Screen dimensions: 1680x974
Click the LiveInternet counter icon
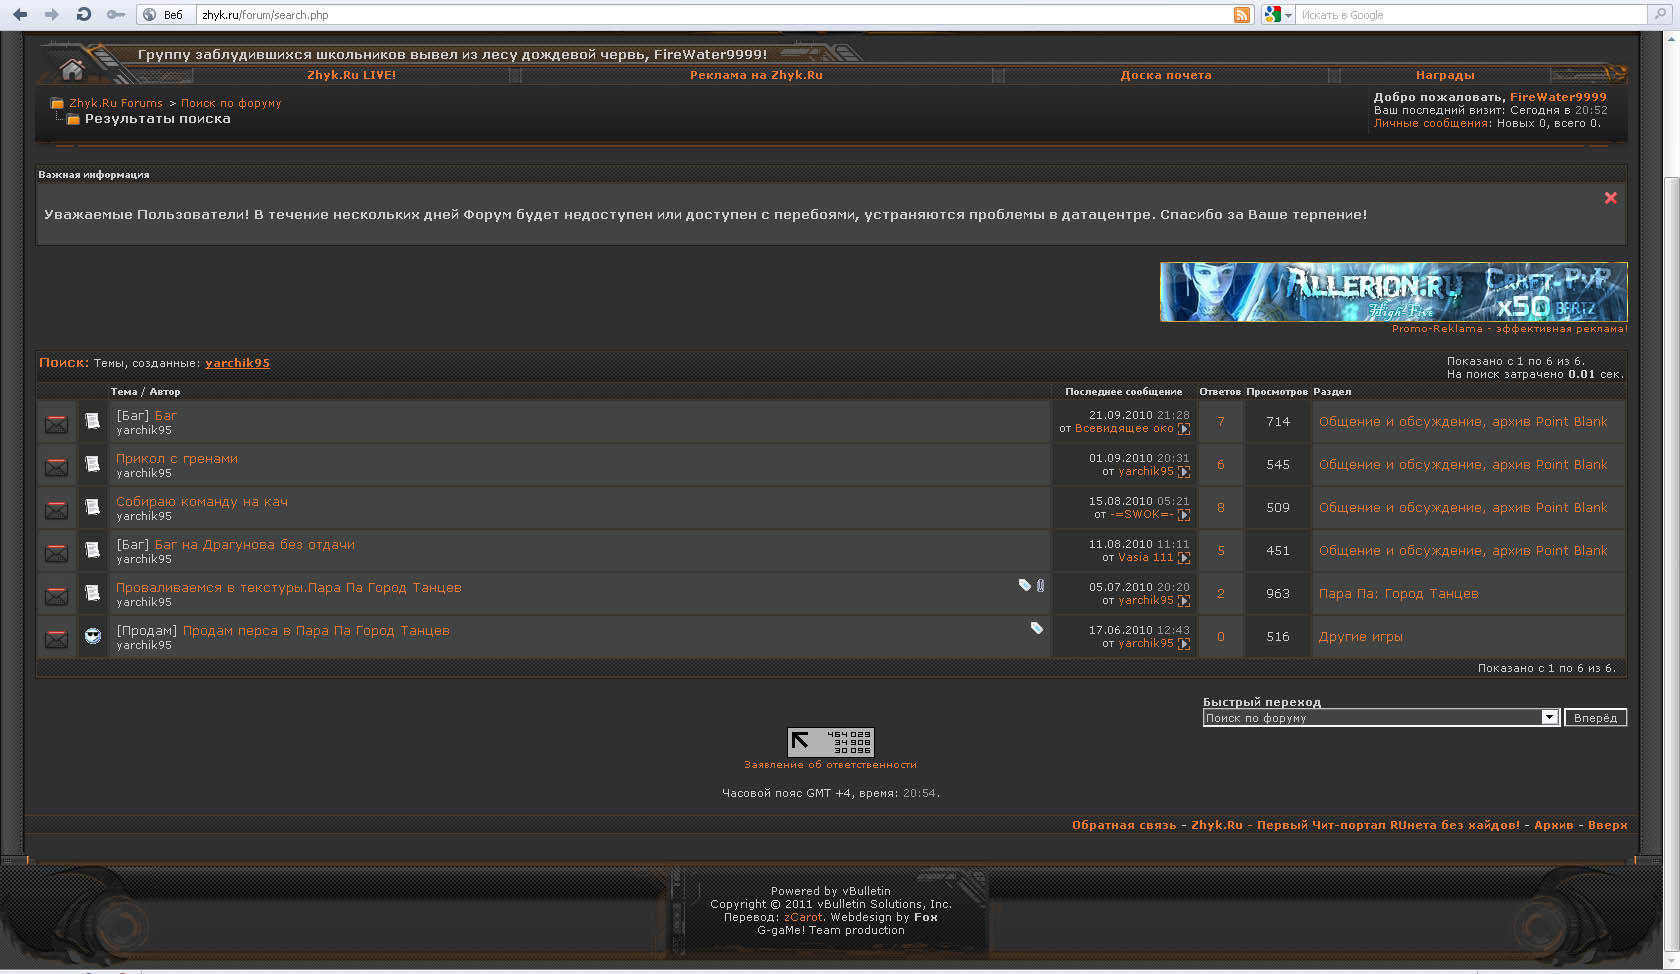pos(830,742)
